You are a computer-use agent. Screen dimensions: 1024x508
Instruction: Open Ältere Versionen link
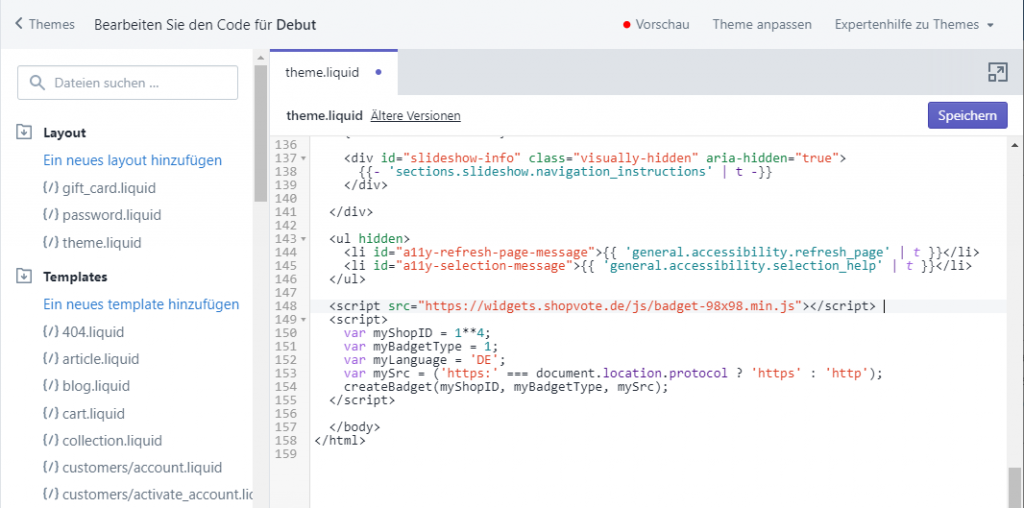415,116
